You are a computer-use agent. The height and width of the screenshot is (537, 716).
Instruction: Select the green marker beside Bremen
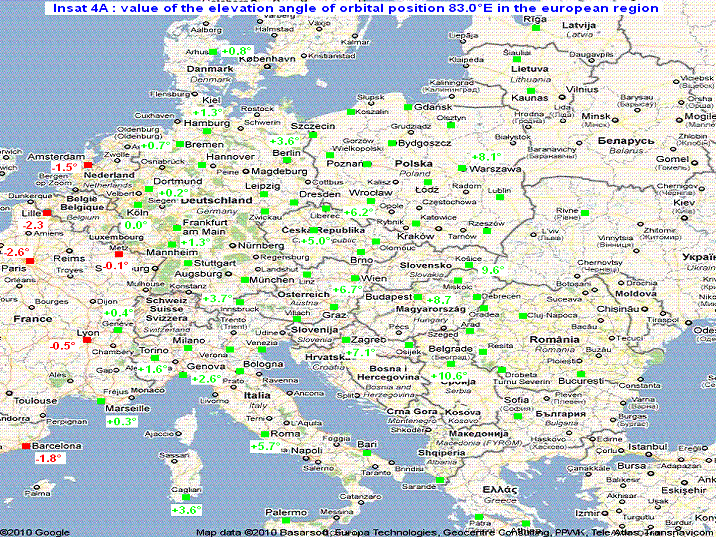pyautogui.click(x=179, y=144)
